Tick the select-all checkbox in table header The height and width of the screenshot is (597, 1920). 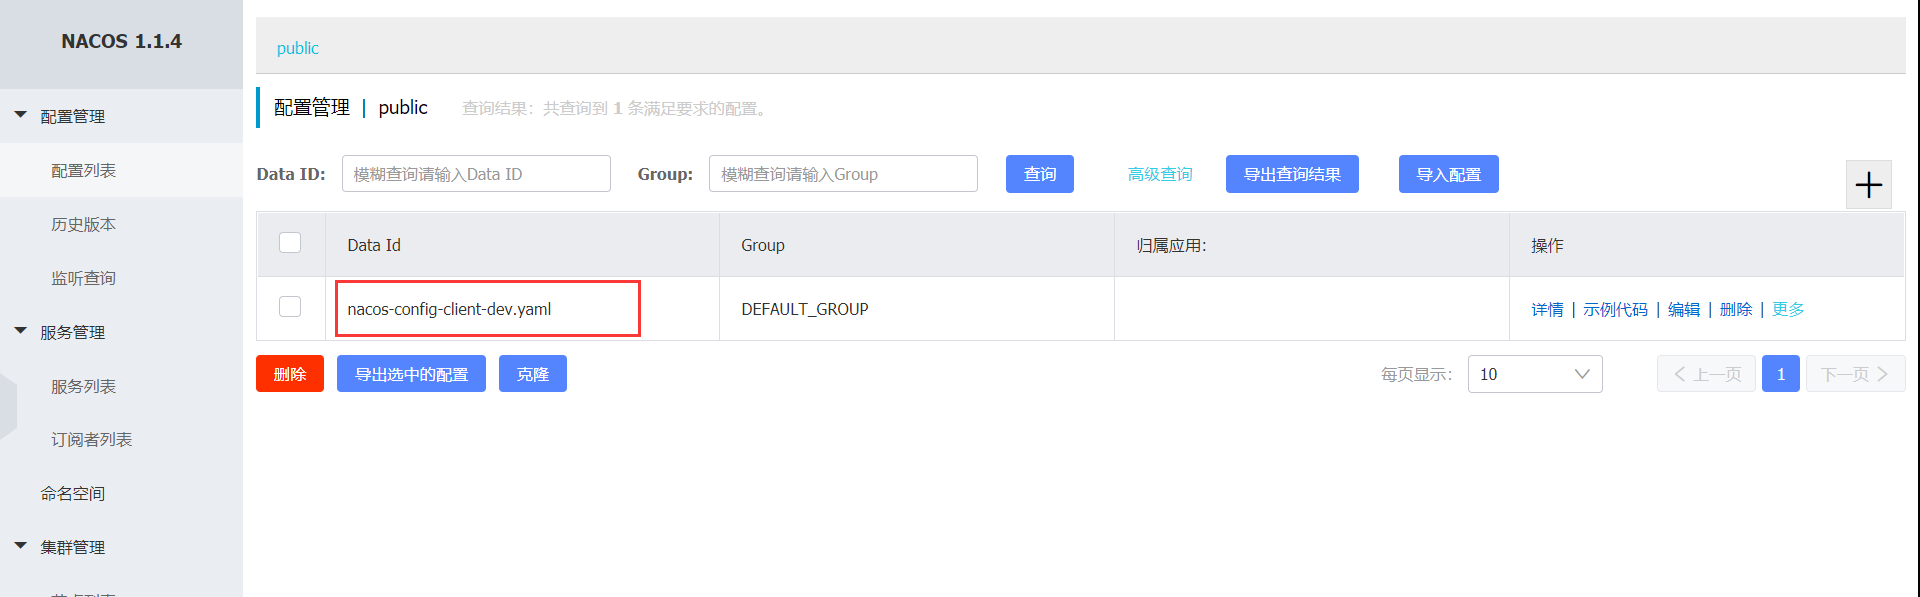290,243
